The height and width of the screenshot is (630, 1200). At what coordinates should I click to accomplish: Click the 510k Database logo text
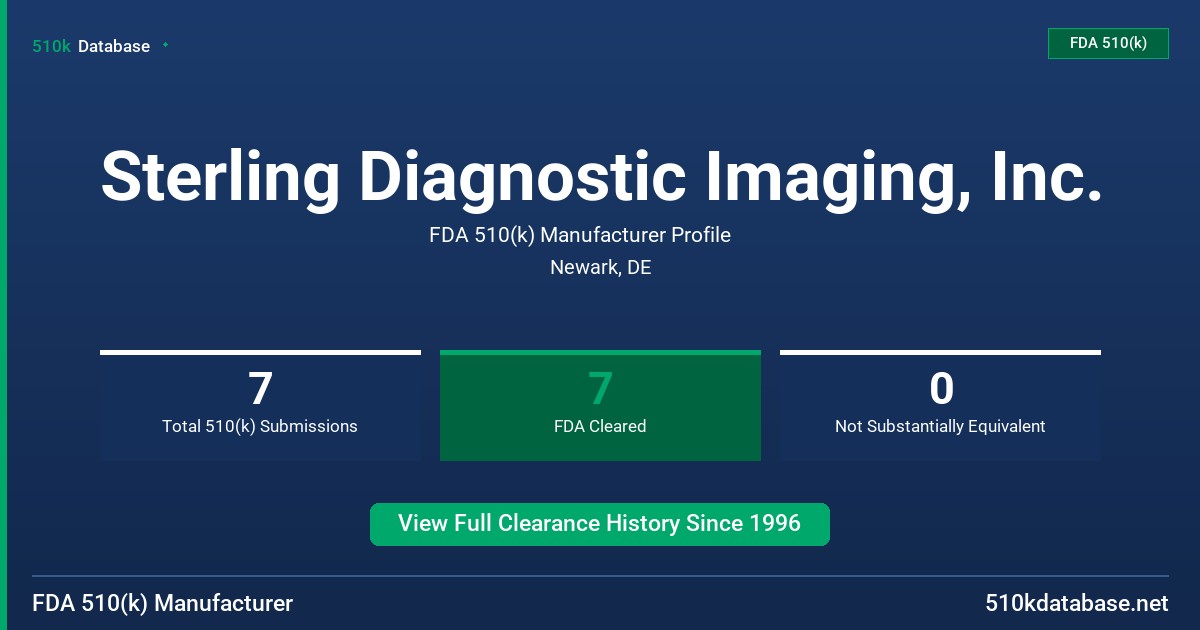(91, 46)
